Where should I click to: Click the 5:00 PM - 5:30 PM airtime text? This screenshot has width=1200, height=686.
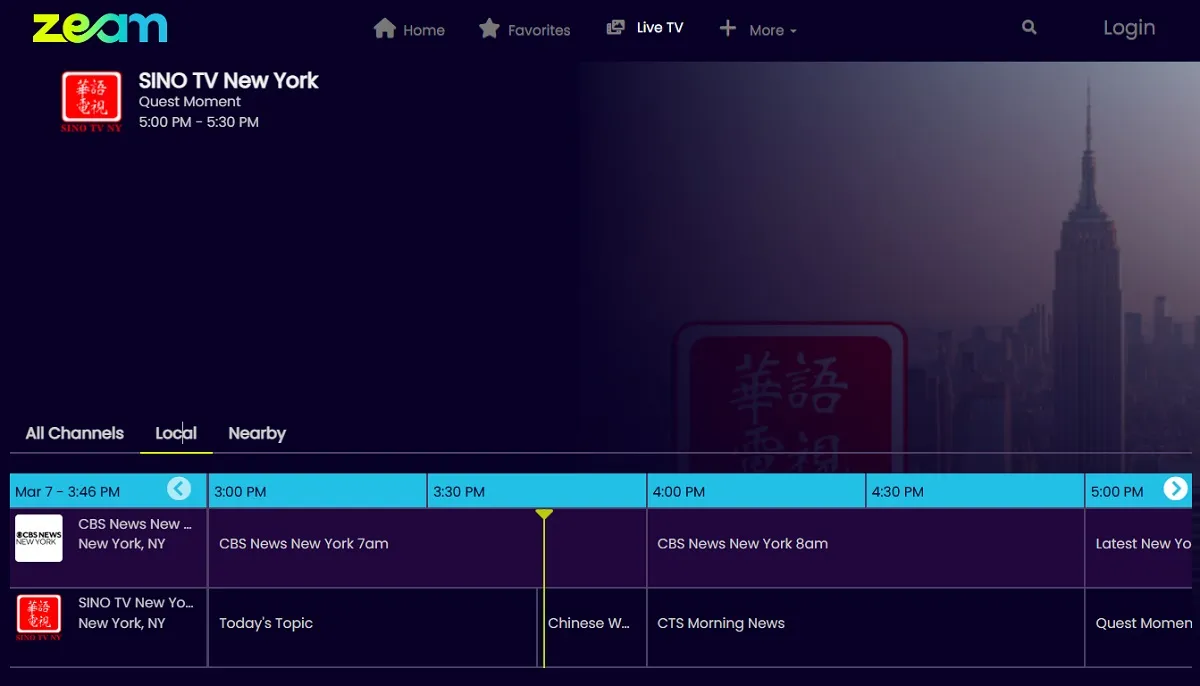pos(198,122)
